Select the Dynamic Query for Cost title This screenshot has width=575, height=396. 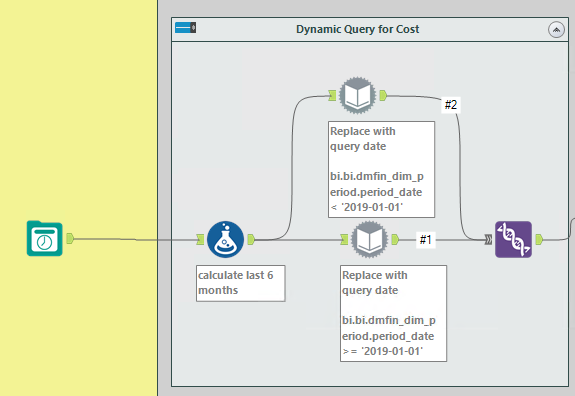358,29
